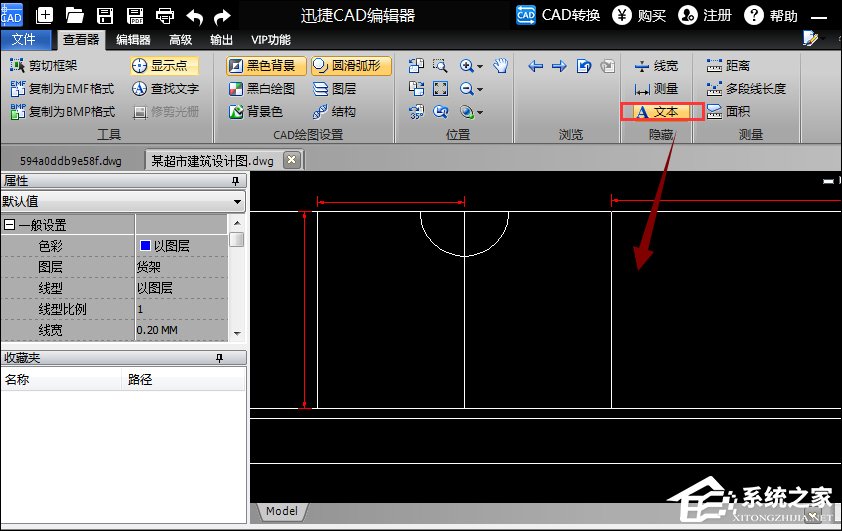Open the 文件 menu
Viewport: 842px width, 531px height.
[25, 39]
